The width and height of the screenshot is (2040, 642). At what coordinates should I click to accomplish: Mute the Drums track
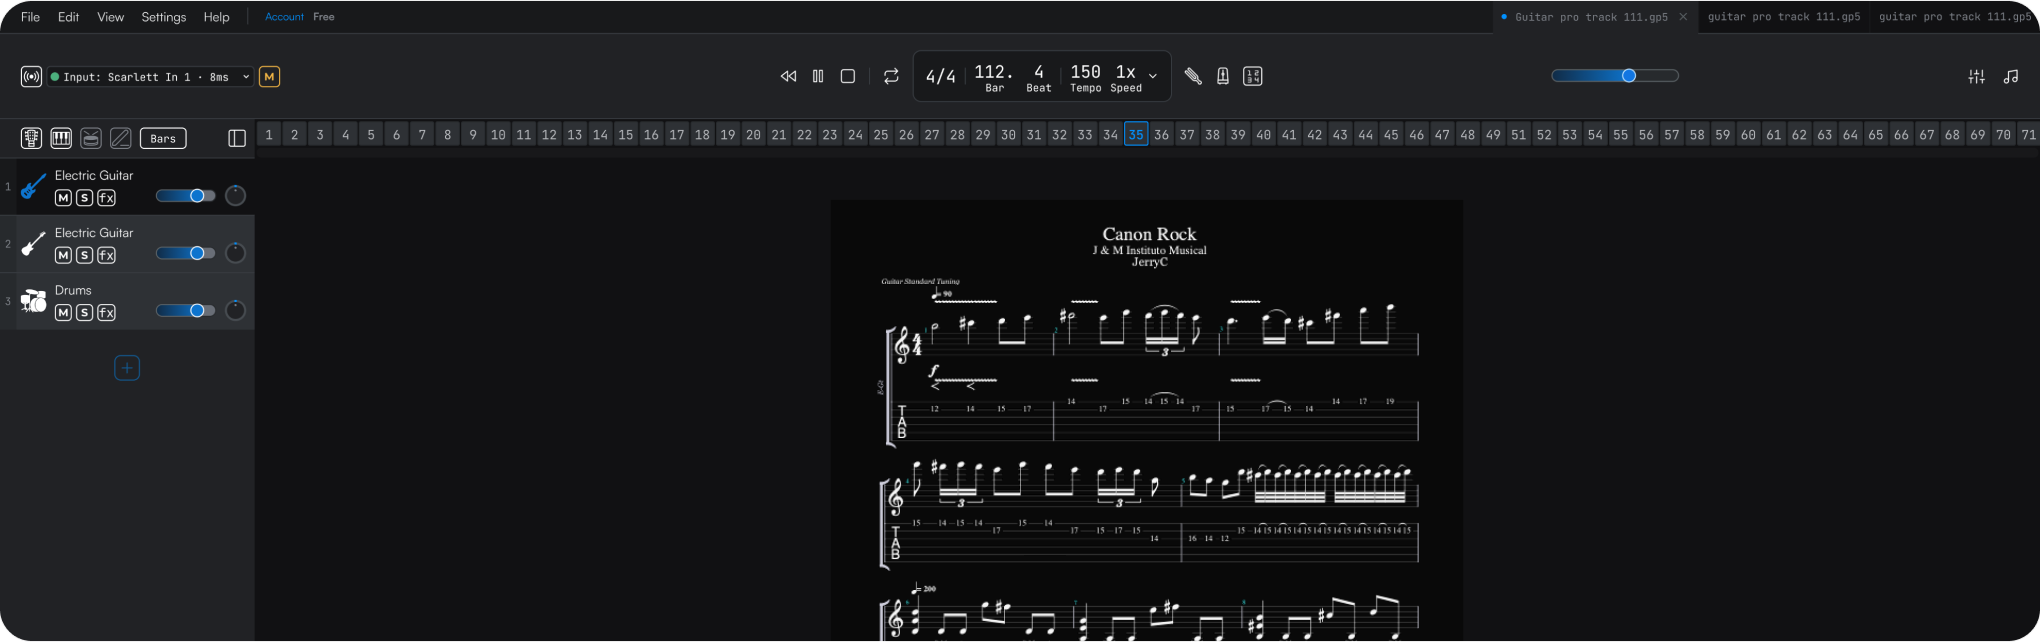63,313
